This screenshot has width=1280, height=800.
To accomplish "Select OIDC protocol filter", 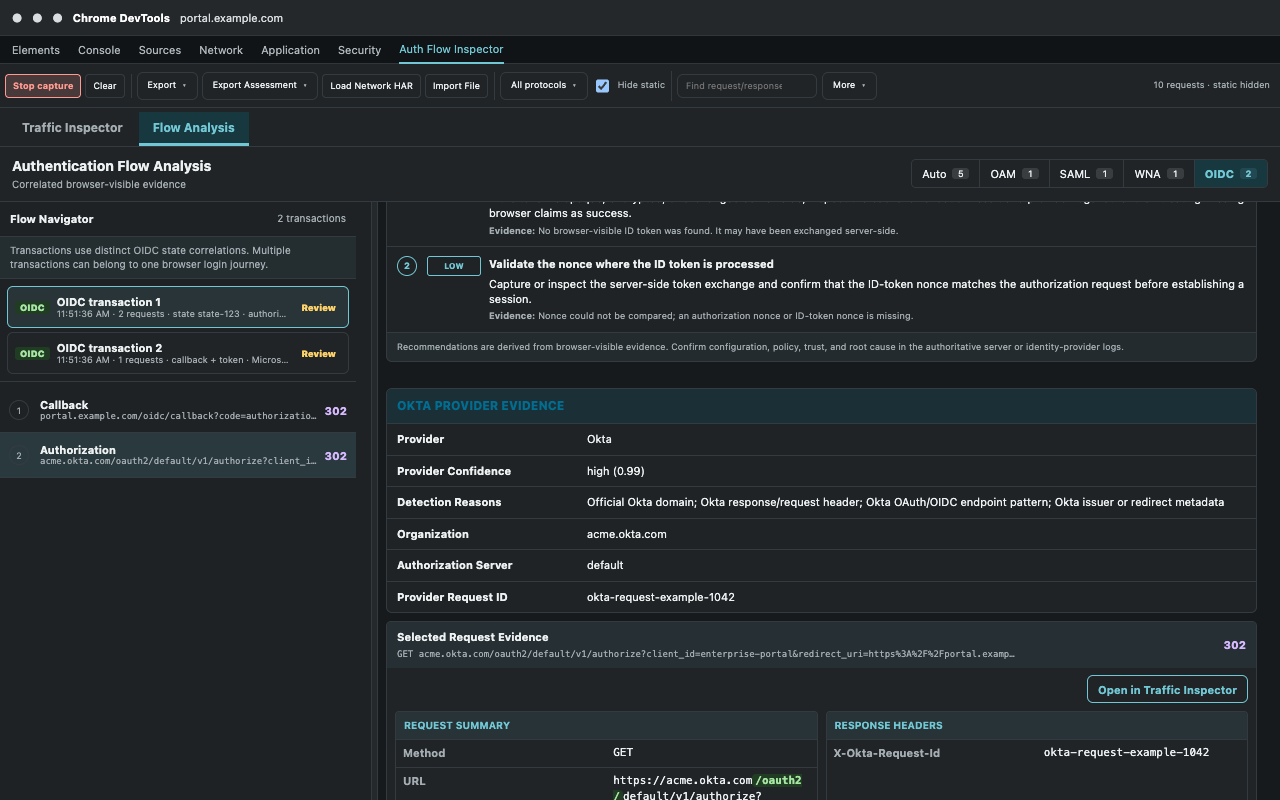I will tap(1230, 174).
